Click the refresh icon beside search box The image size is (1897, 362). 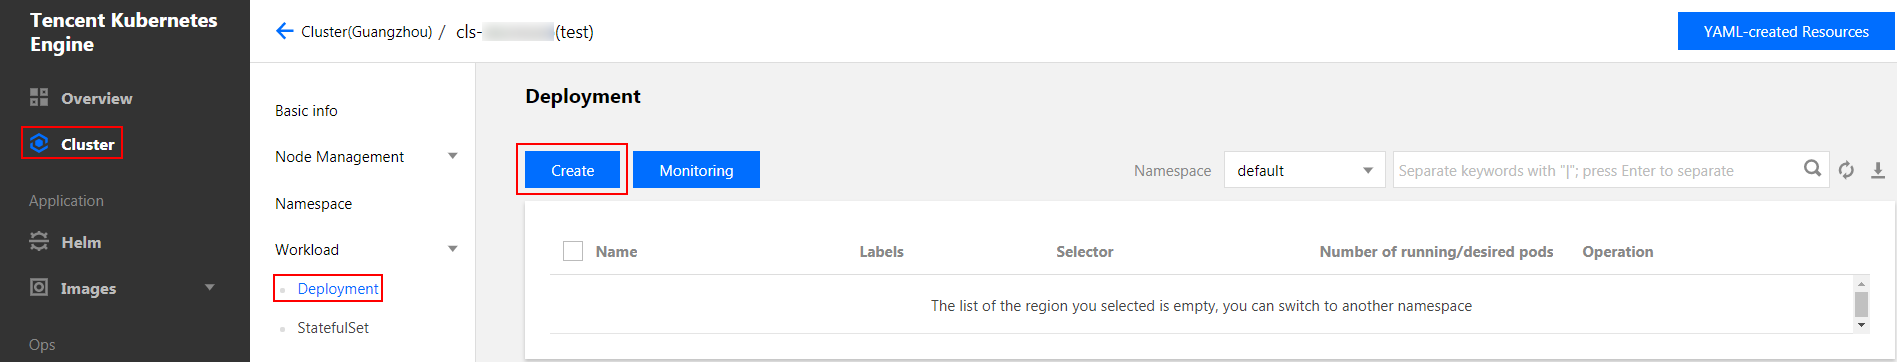(x=1847, y=170)
